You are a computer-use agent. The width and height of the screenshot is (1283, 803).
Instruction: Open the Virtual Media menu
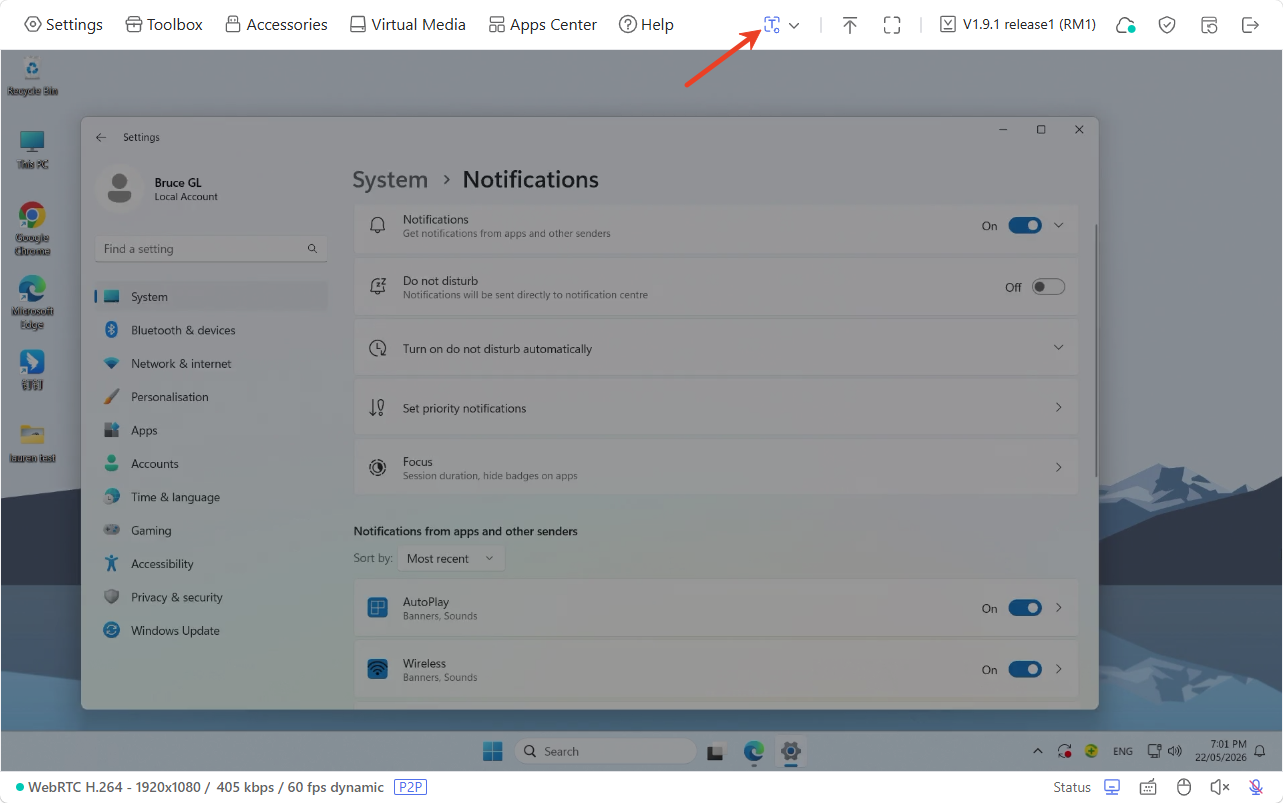[x=407, y=24]
